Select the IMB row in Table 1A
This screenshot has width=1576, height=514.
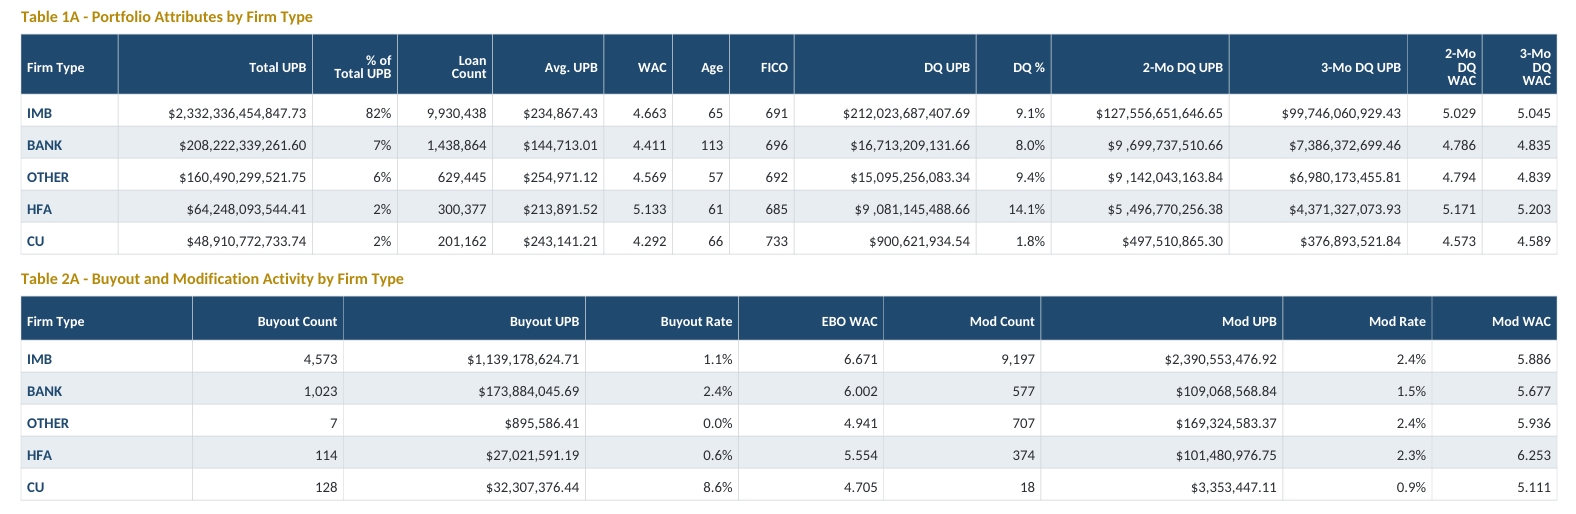click(x=788, y=113)
